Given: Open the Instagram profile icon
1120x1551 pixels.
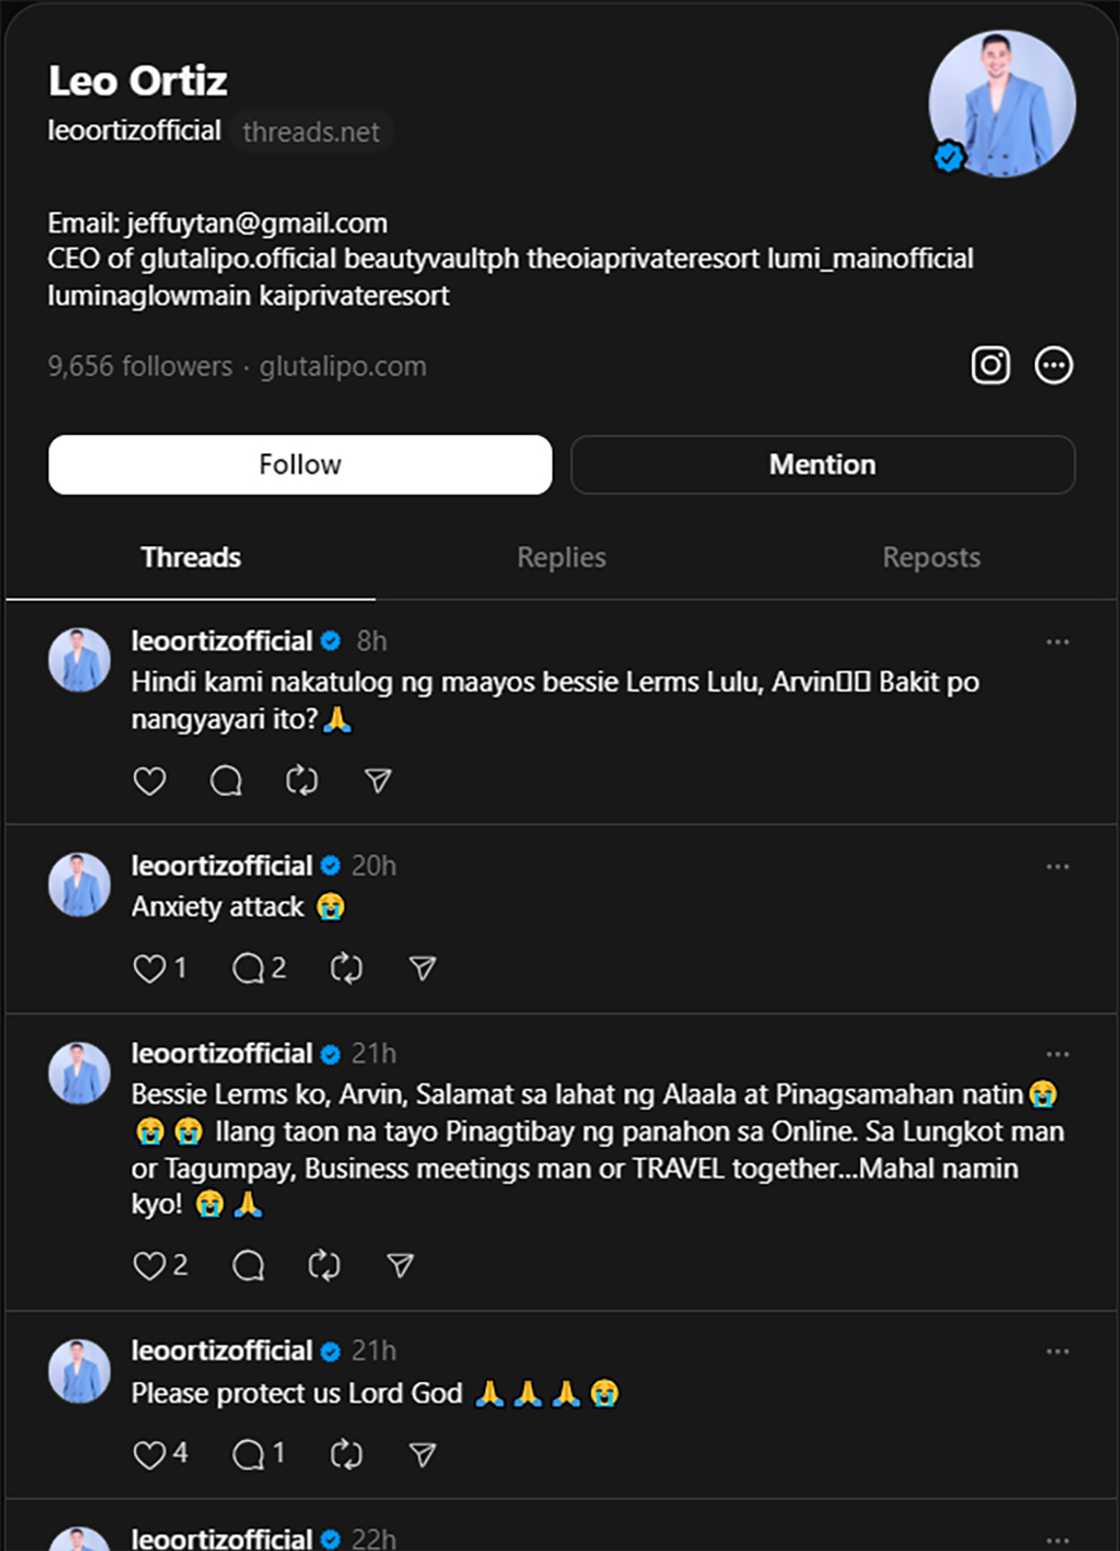Looking at the screenshot, I should pyautogui.click(x=990, y=365).
